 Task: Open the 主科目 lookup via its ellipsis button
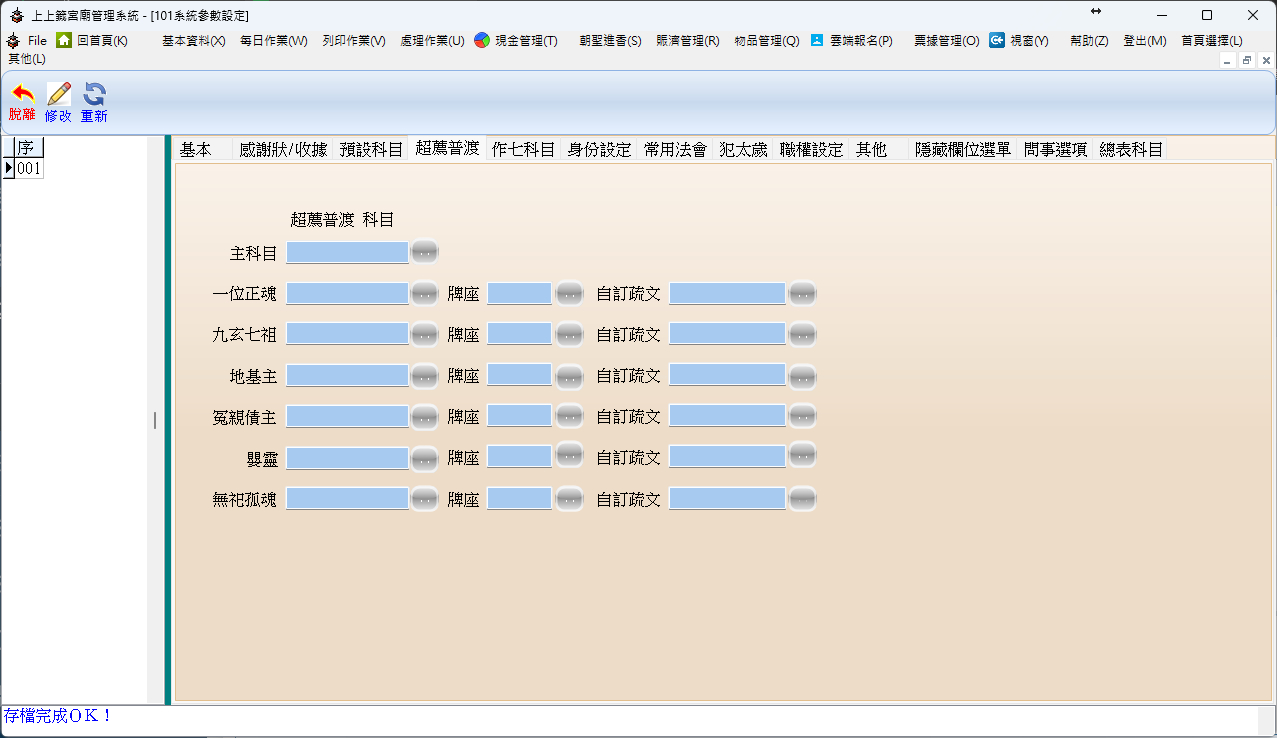point(423,253)
